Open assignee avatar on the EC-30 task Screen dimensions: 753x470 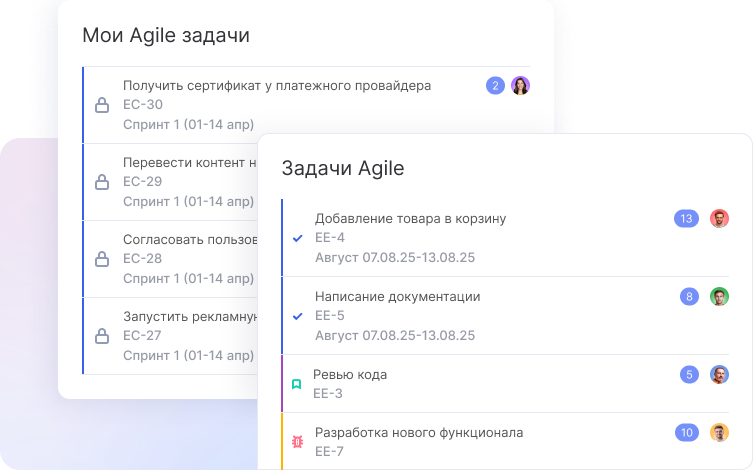click(520, 85)
